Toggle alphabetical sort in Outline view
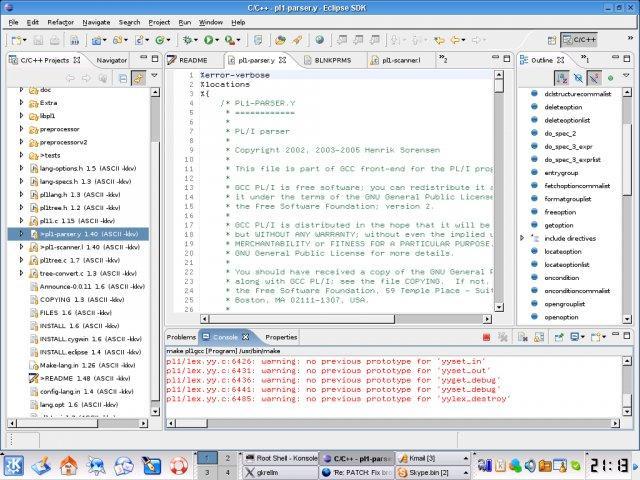 [562, 78]
